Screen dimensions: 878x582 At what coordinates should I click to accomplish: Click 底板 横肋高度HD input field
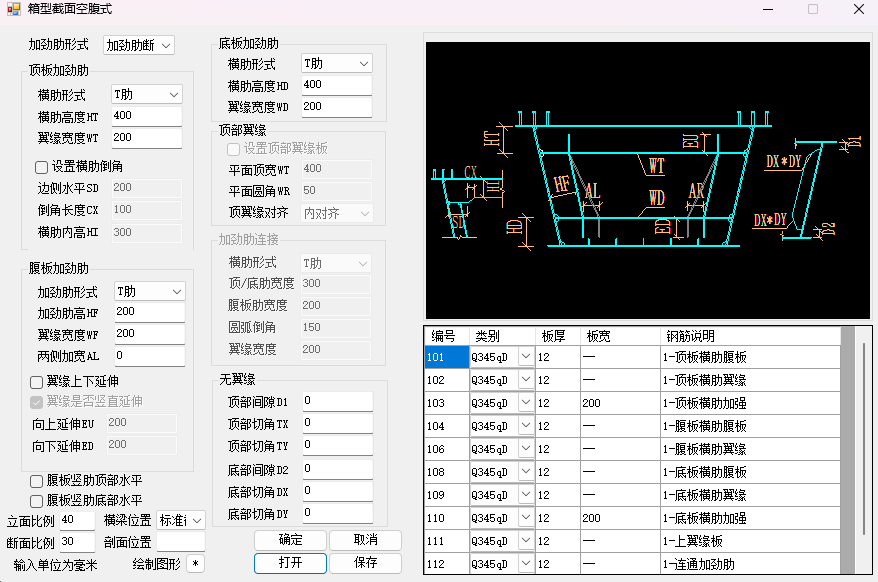(x=337, y=85)
